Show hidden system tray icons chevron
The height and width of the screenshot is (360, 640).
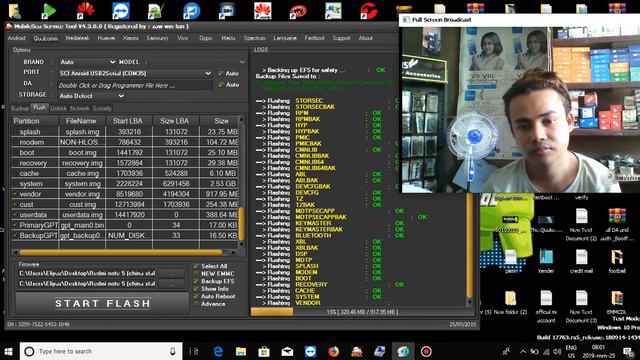click(x=523, y=351)
